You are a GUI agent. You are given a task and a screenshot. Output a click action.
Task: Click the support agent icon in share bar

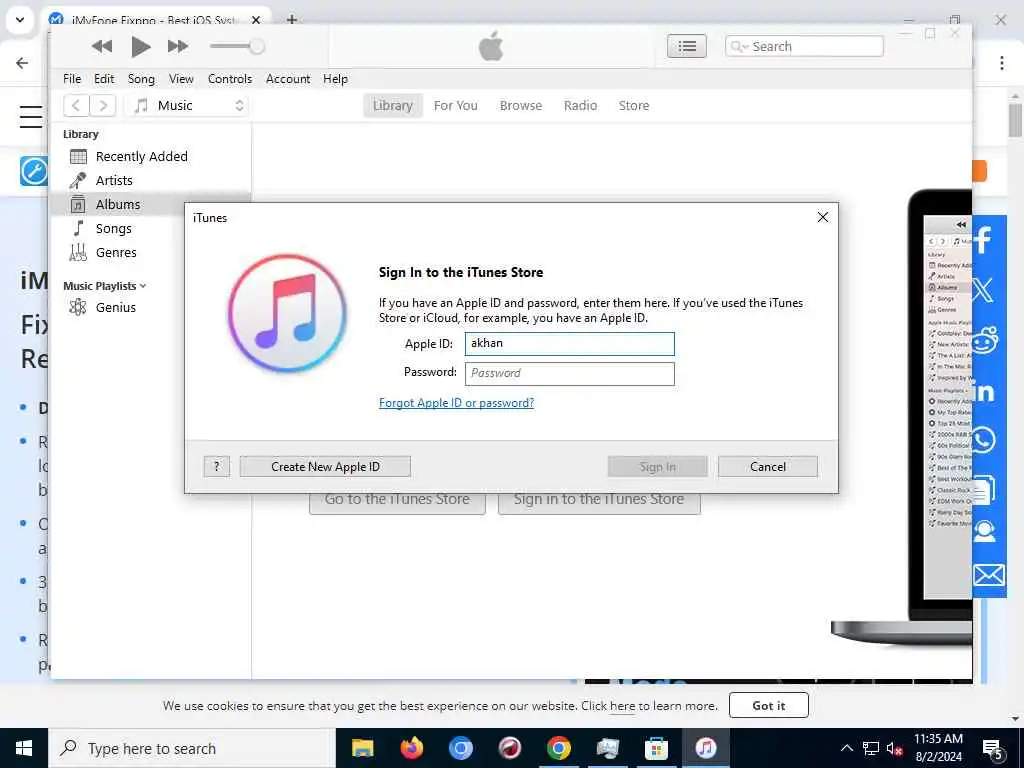pos(984,531)
